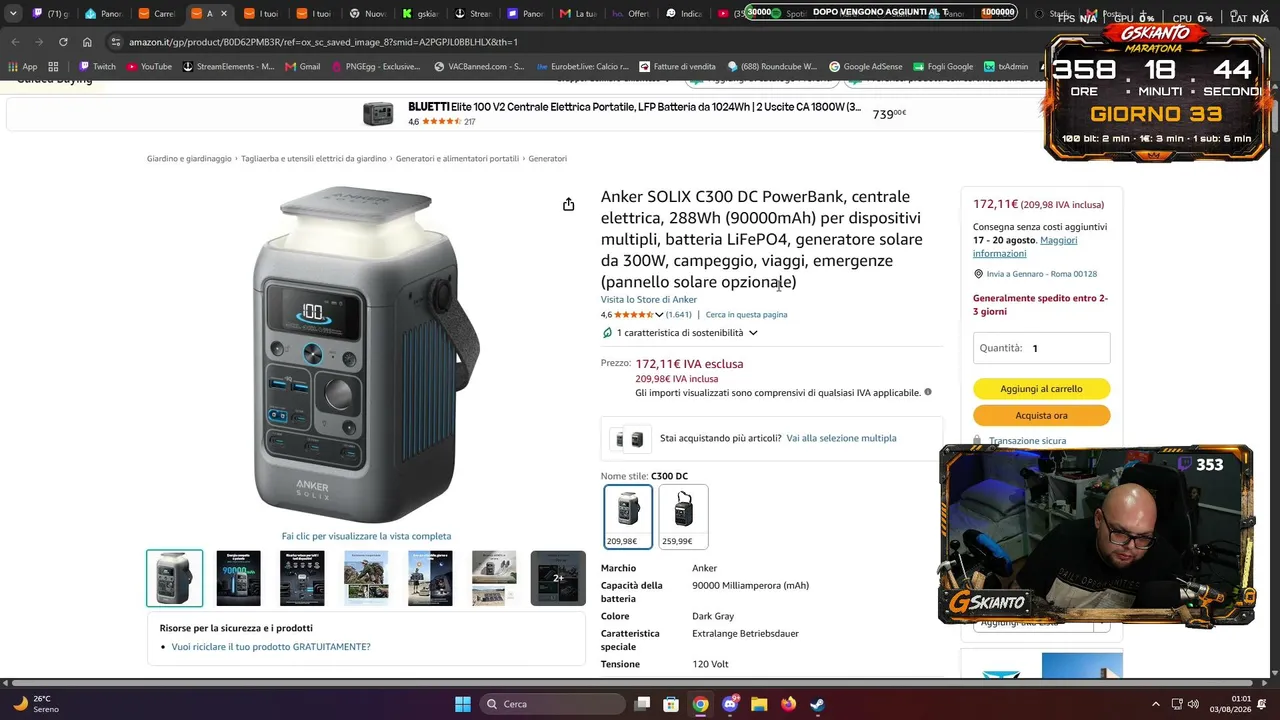Open the txAdmin bookmark

pyautogui.click(x=1006, y=67)
